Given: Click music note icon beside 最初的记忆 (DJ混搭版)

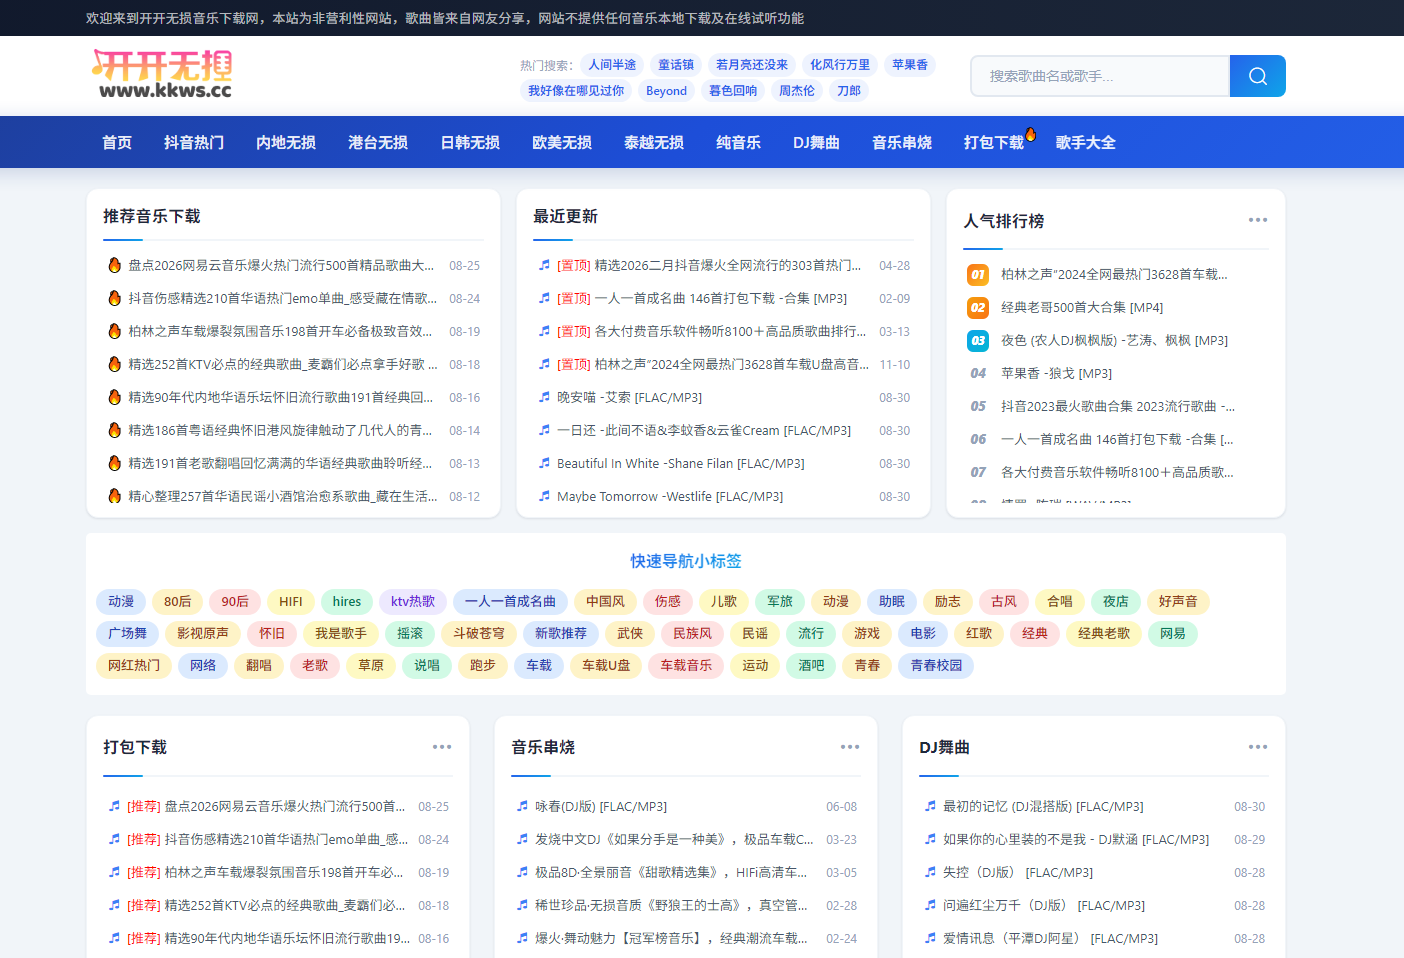Looking at the screenshot, I should (930, 806).
